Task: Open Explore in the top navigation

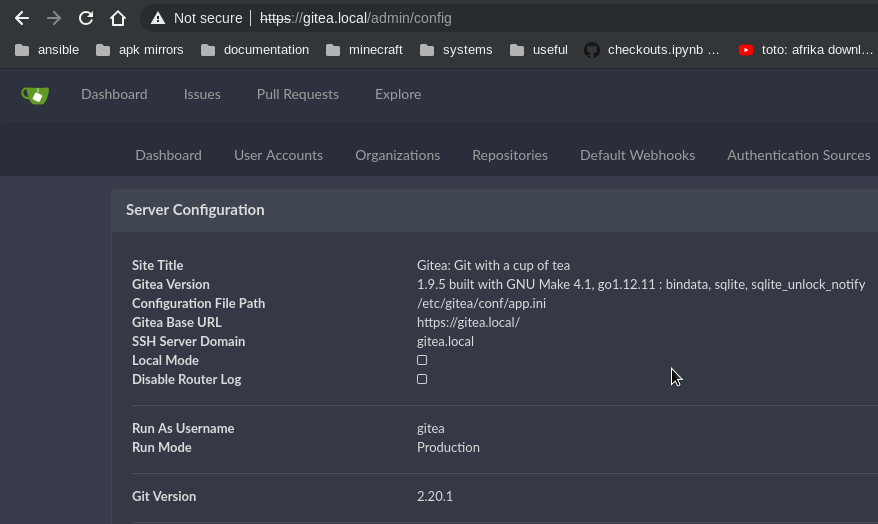Action: 398,94
